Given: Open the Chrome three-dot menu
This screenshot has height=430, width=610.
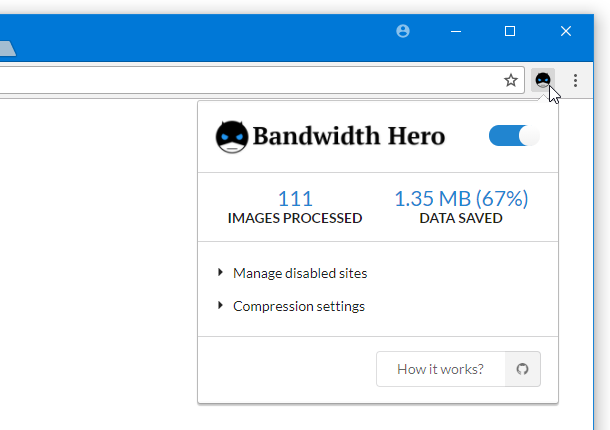Looking at the screenshot, I should click(x=575, y=80).
